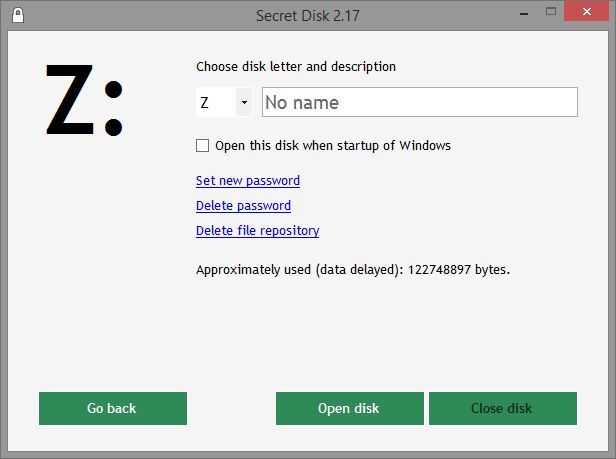
Task: Open the Set new password link
Action: click(248, 181)
